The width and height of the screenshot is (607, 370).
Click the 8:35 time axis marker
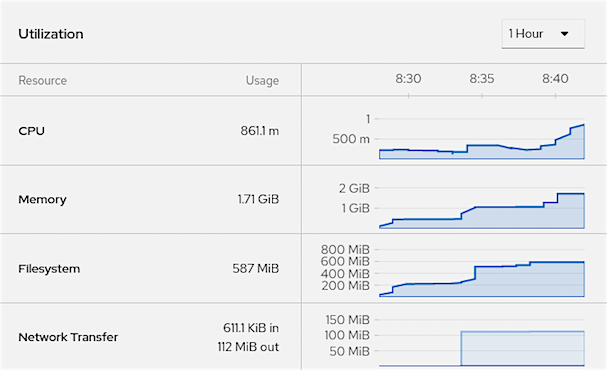click(482, 79)
